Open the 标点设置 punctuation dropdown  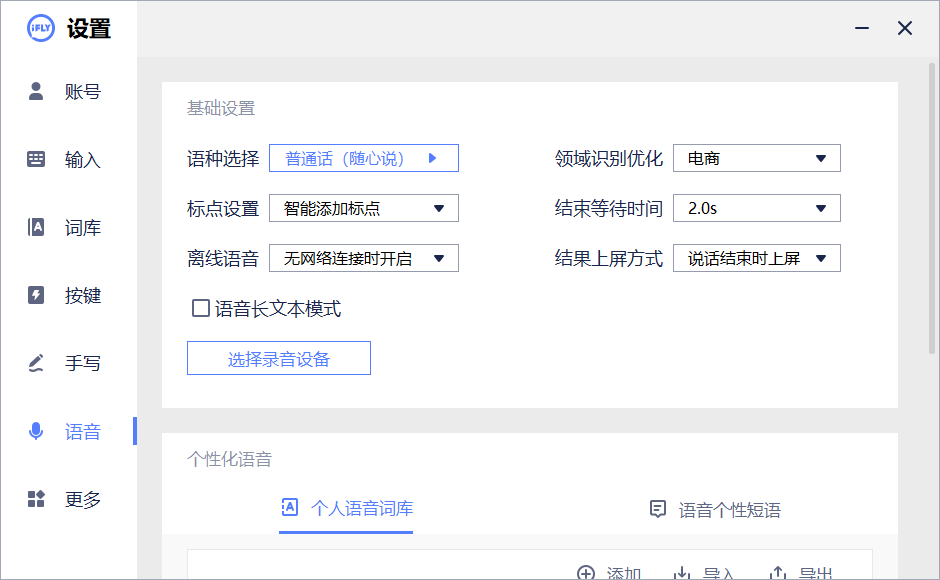tap(364, 208)
